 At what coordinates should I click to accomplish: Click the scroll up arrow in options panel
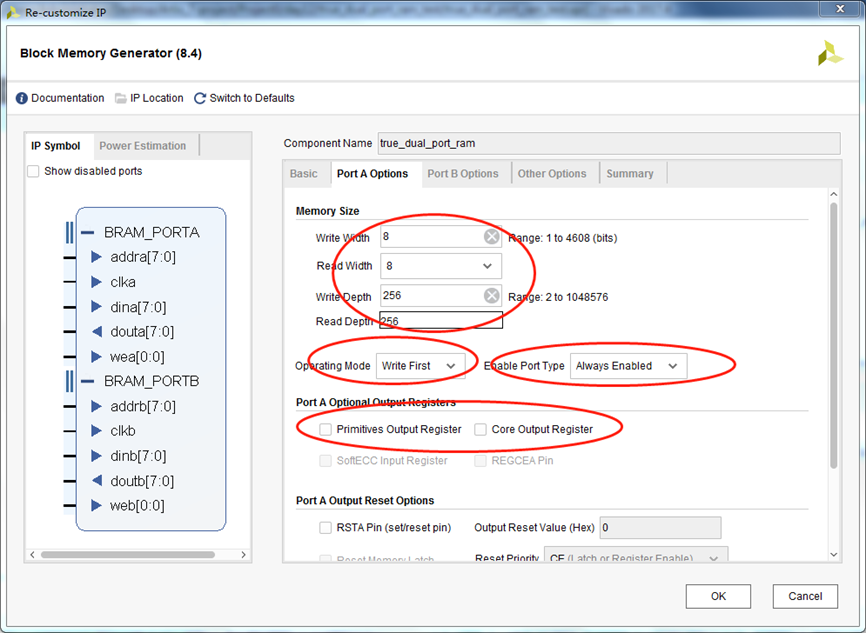click(833, 194)
